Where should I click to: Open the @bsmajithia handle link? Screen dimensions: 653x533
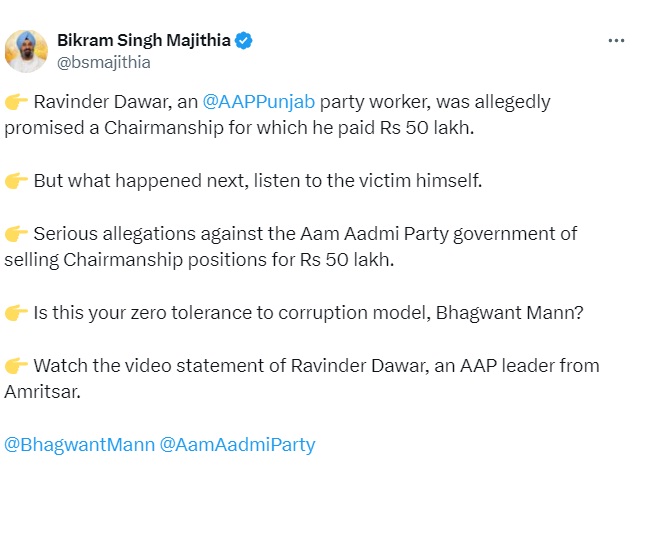104,62
